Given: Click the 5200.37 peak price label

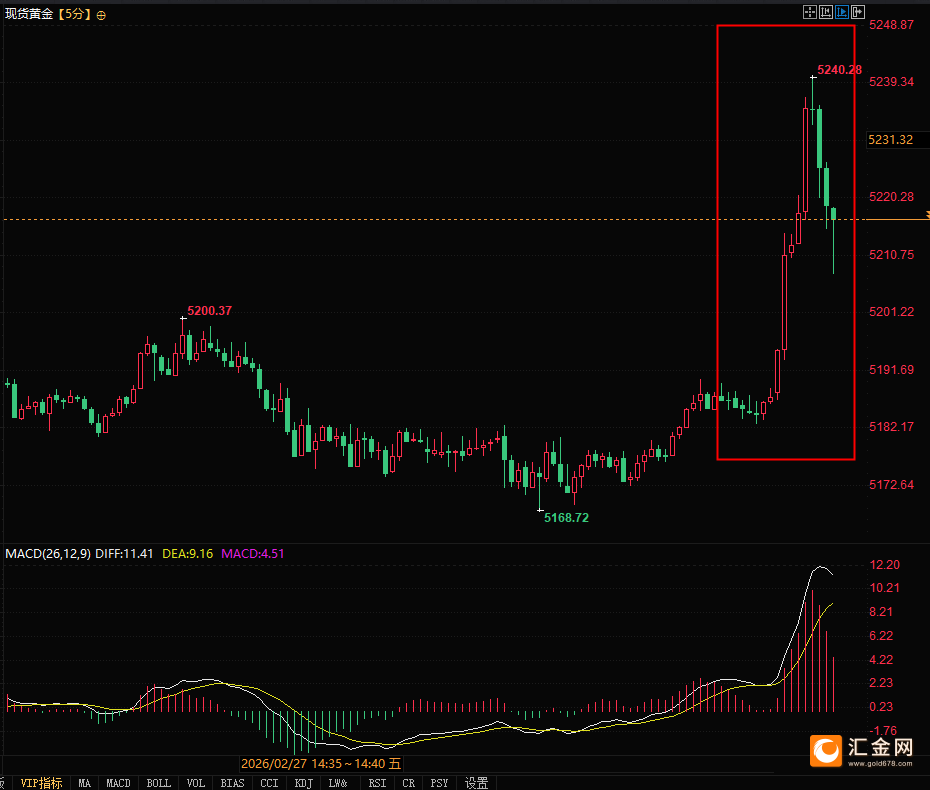Looking at the screenshot, I should click(x=209, y=311).
